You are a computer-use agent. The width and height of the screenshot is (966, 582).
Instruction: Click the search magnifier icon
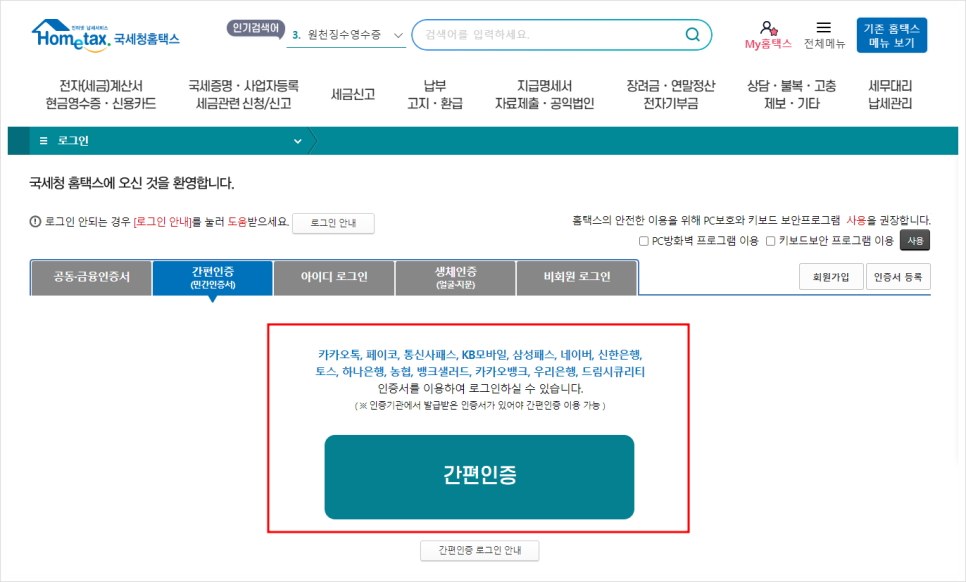(692, 33)
